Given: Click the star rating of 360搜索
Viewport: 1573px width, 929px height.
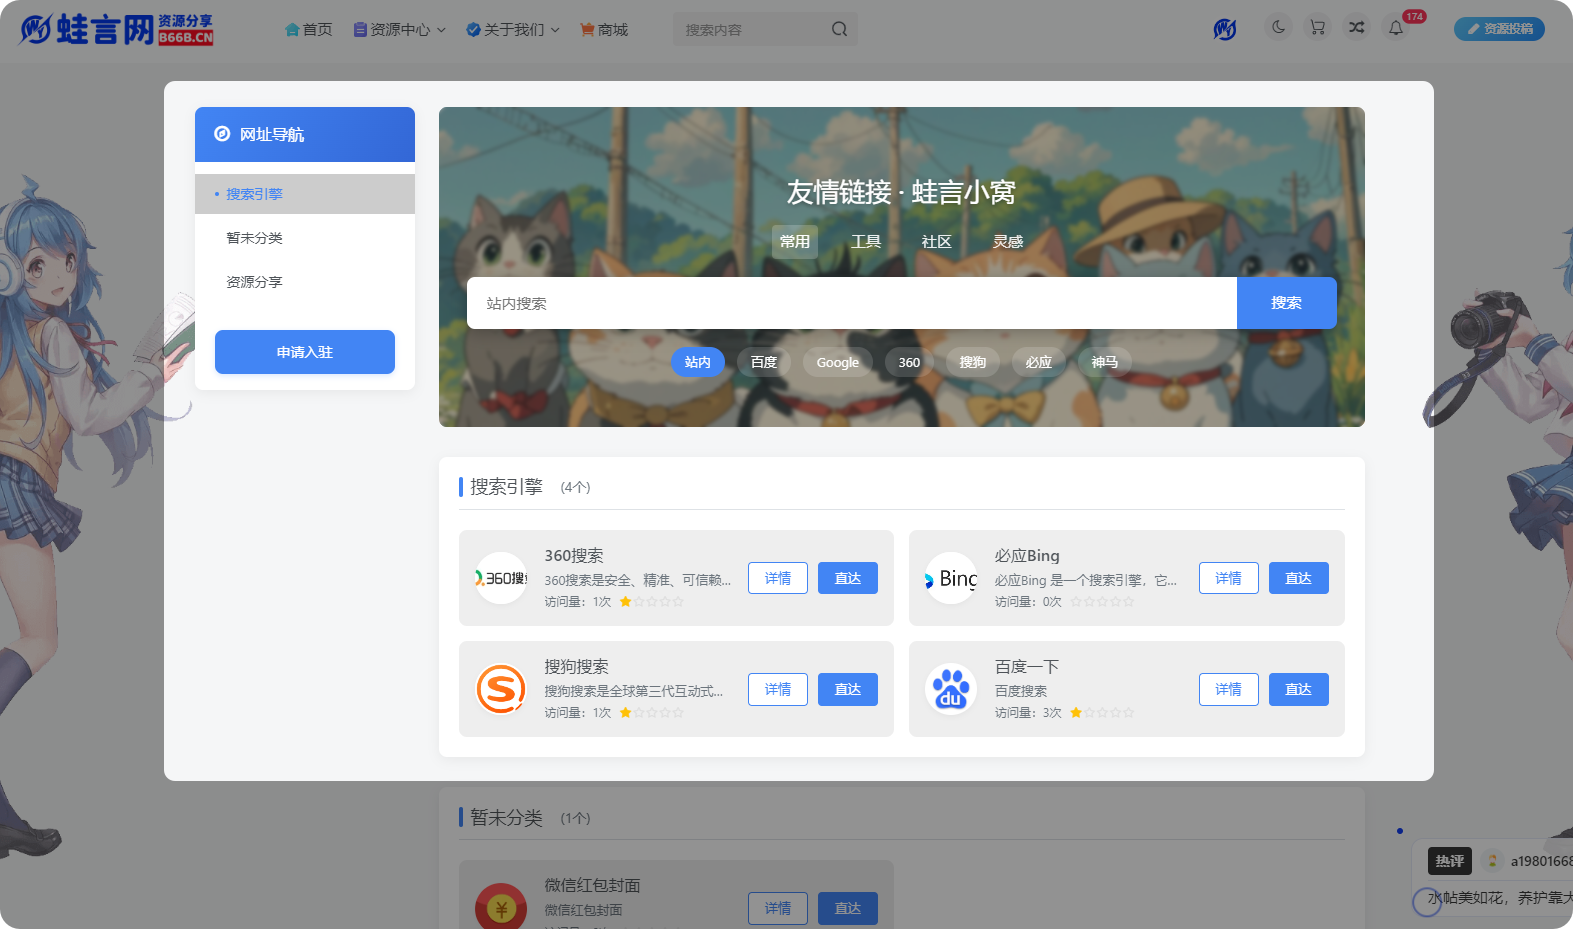Looking at the screenshot, I should pyautogui.click(x=652, y=602).
